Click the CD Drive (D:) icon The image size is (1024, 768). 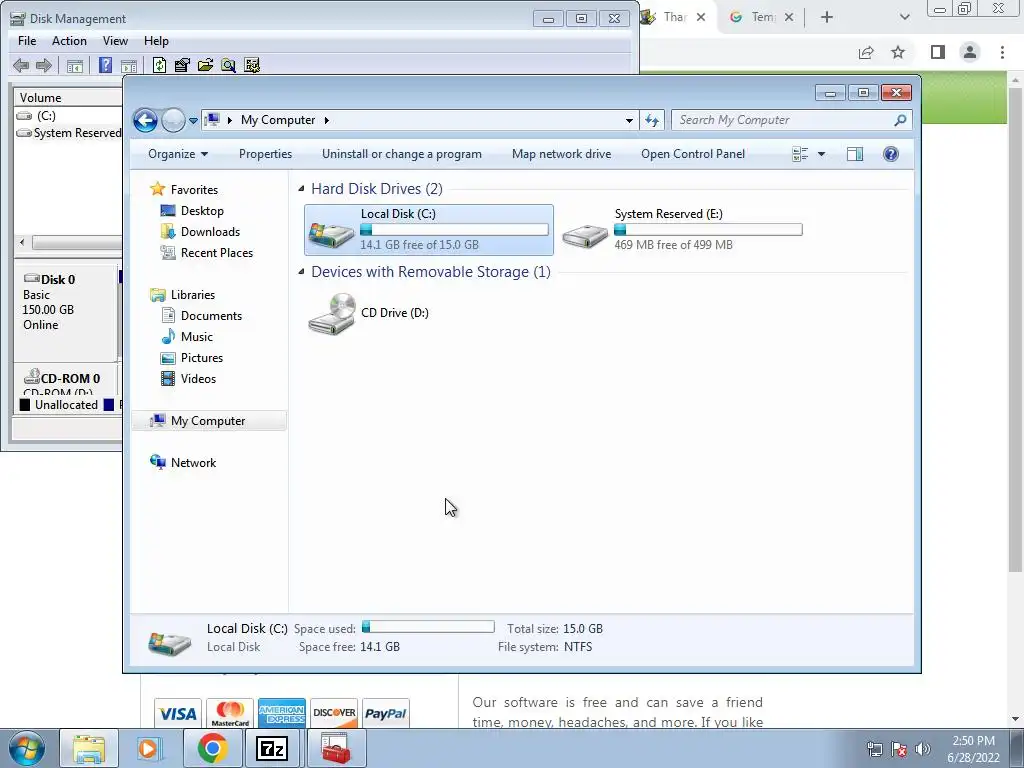(332, 313)
